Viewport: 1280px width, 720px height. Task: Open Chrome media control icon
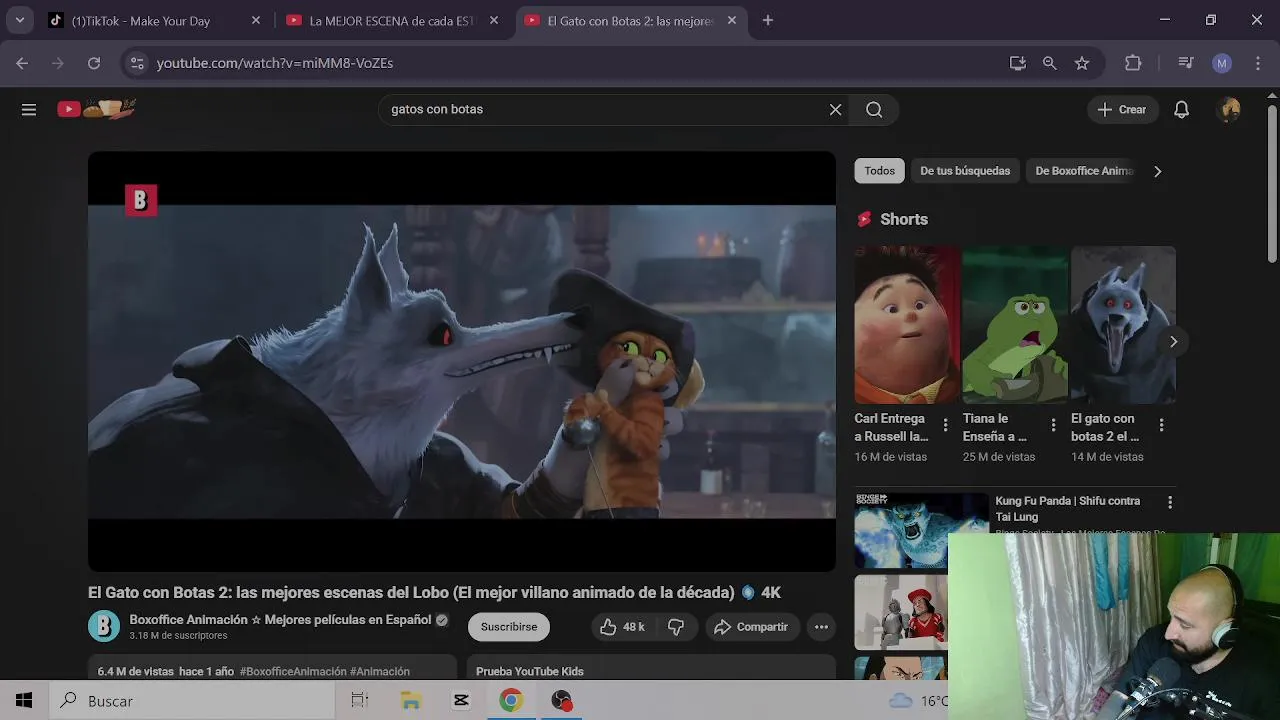1186,63
